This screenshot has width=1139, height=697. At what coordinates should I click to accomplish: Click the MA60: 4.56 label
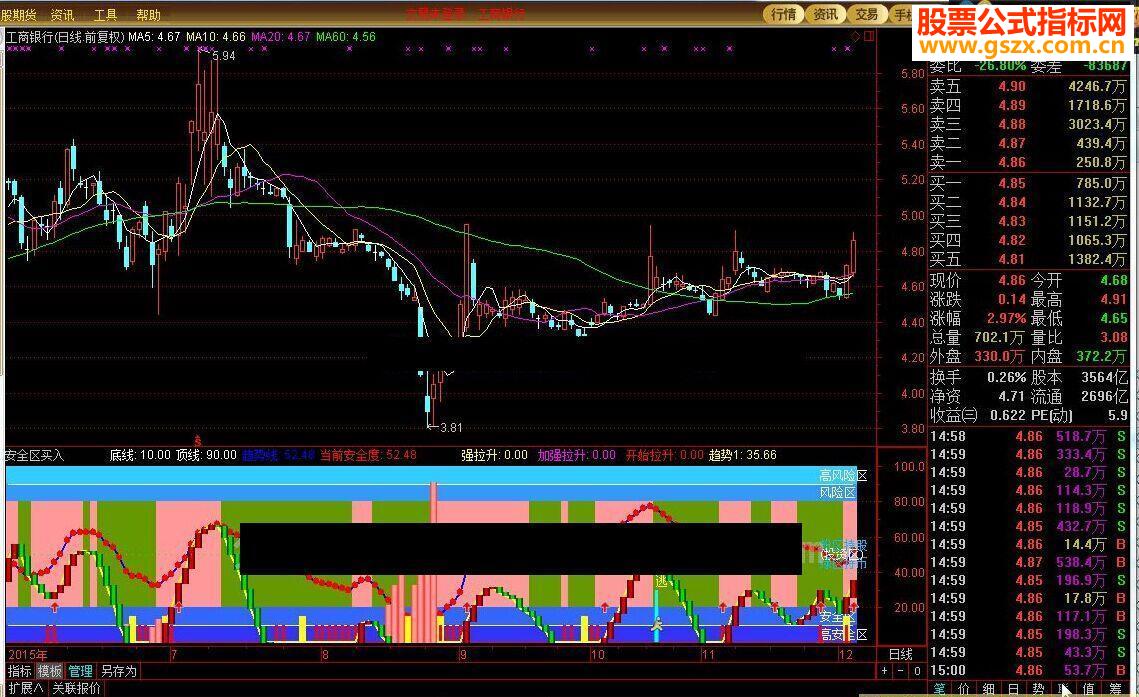[346, 36]
